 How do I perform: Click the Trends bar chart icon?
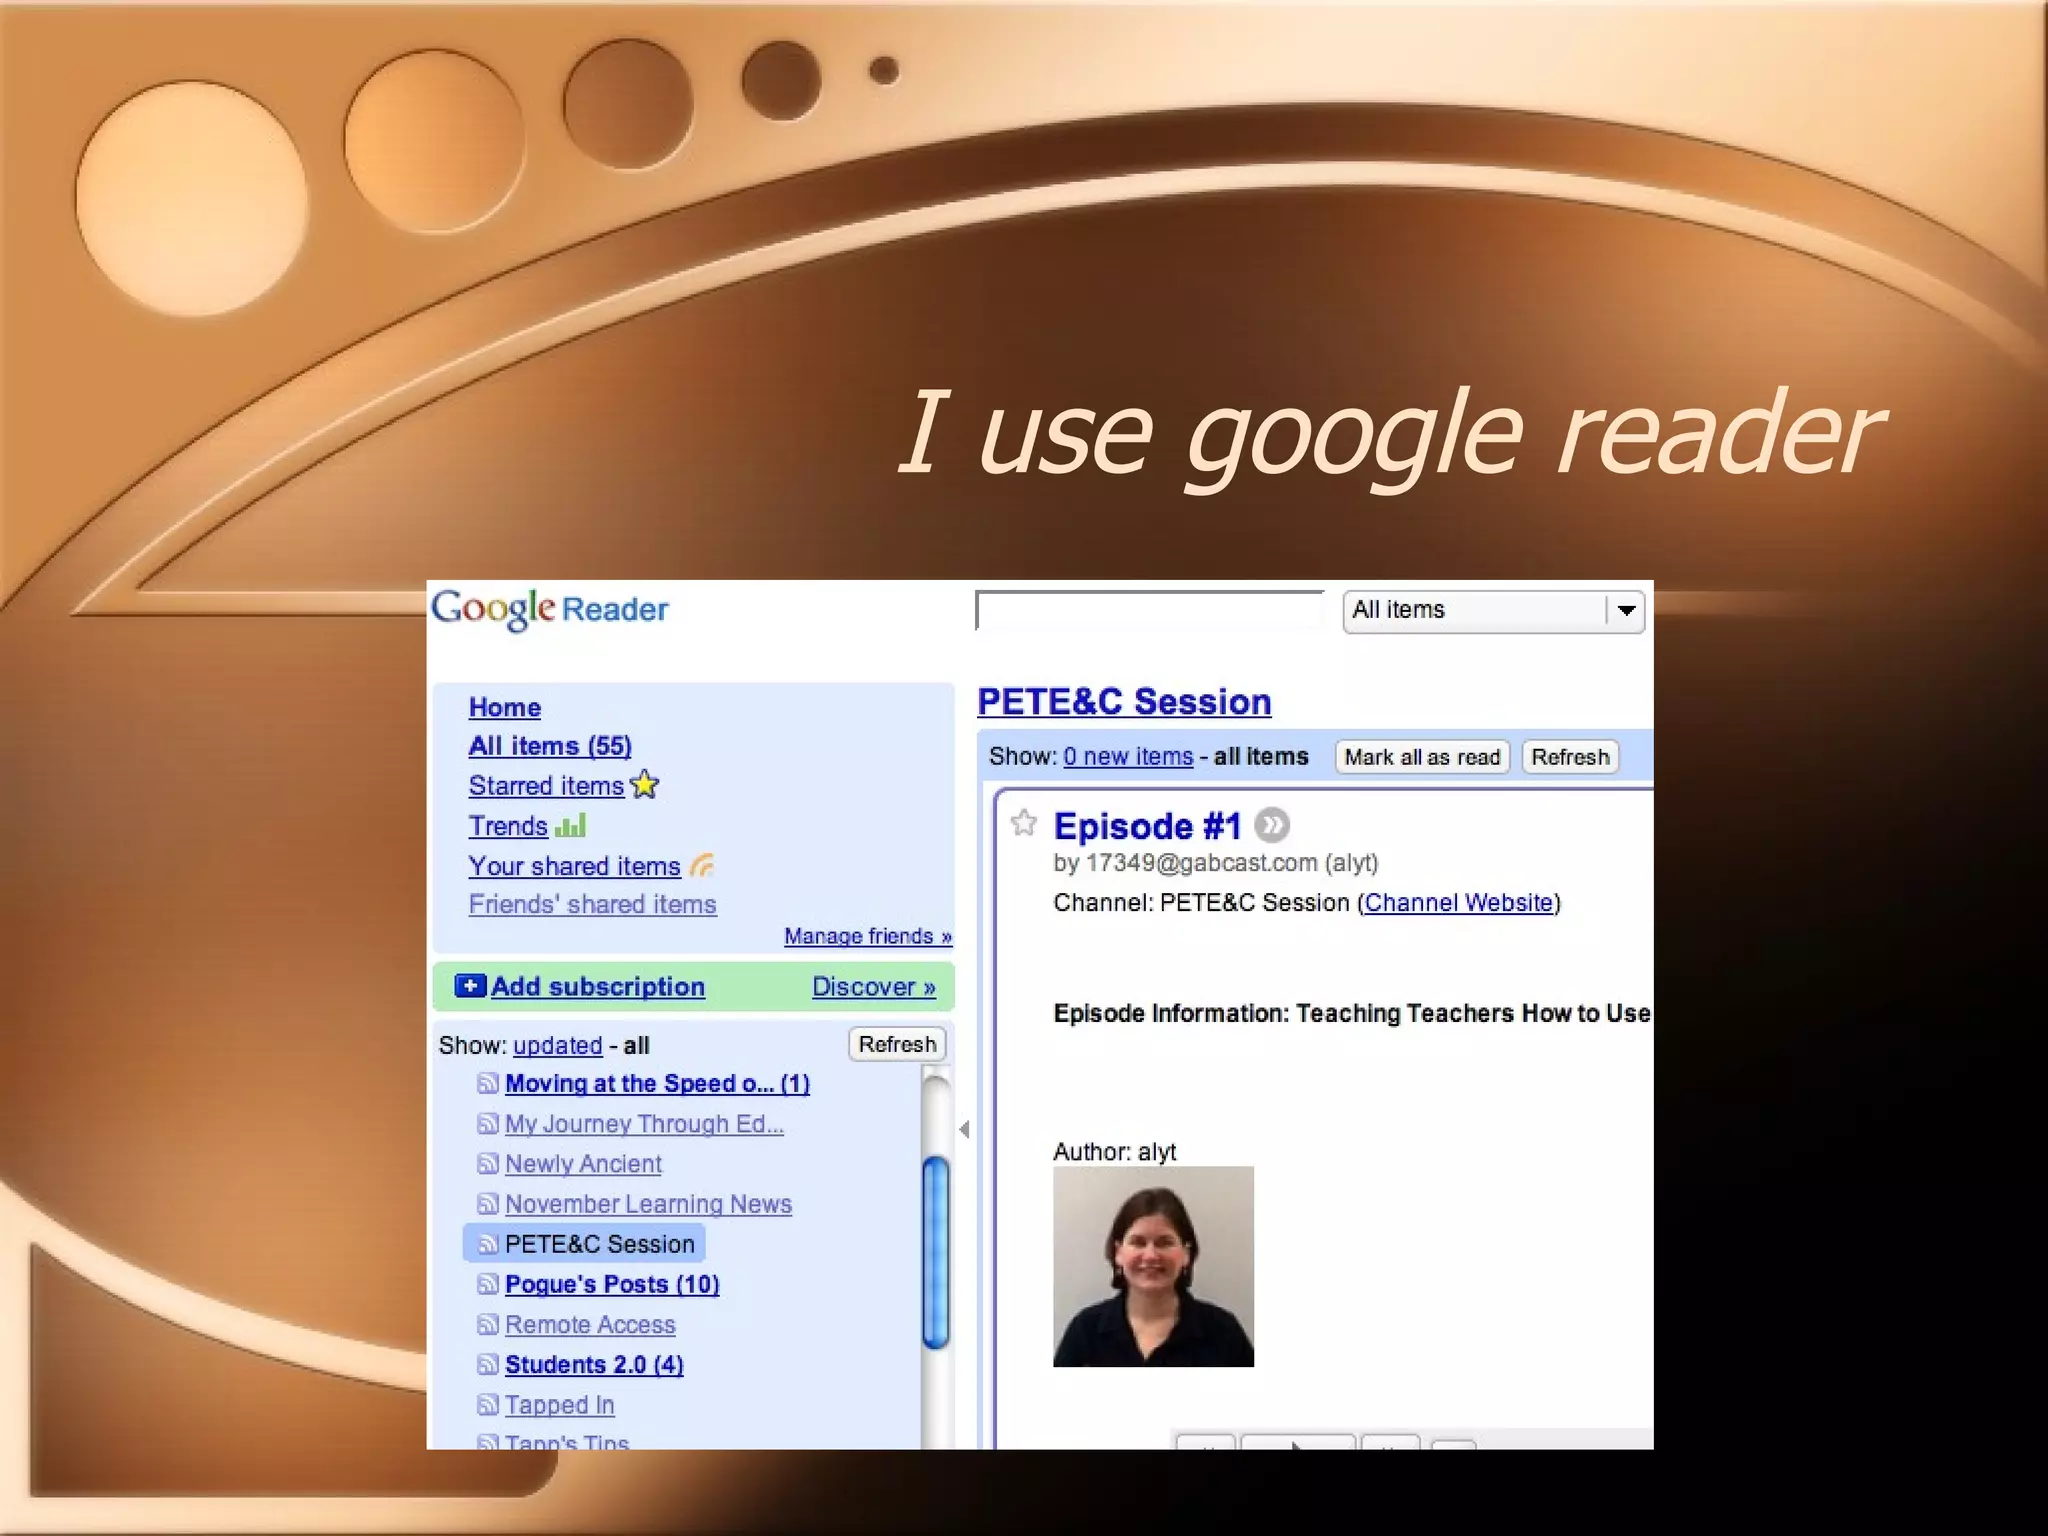tap(570, 825)
